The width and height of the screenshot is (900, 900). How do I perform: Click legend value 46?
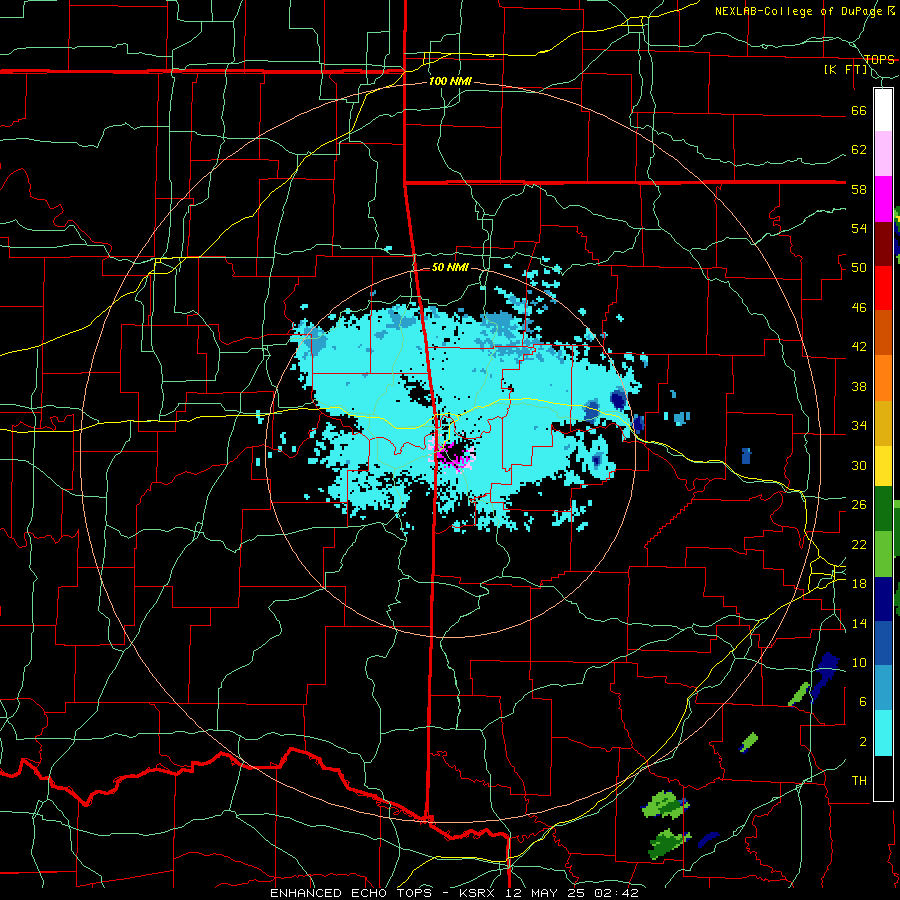[x=859, y=308]
